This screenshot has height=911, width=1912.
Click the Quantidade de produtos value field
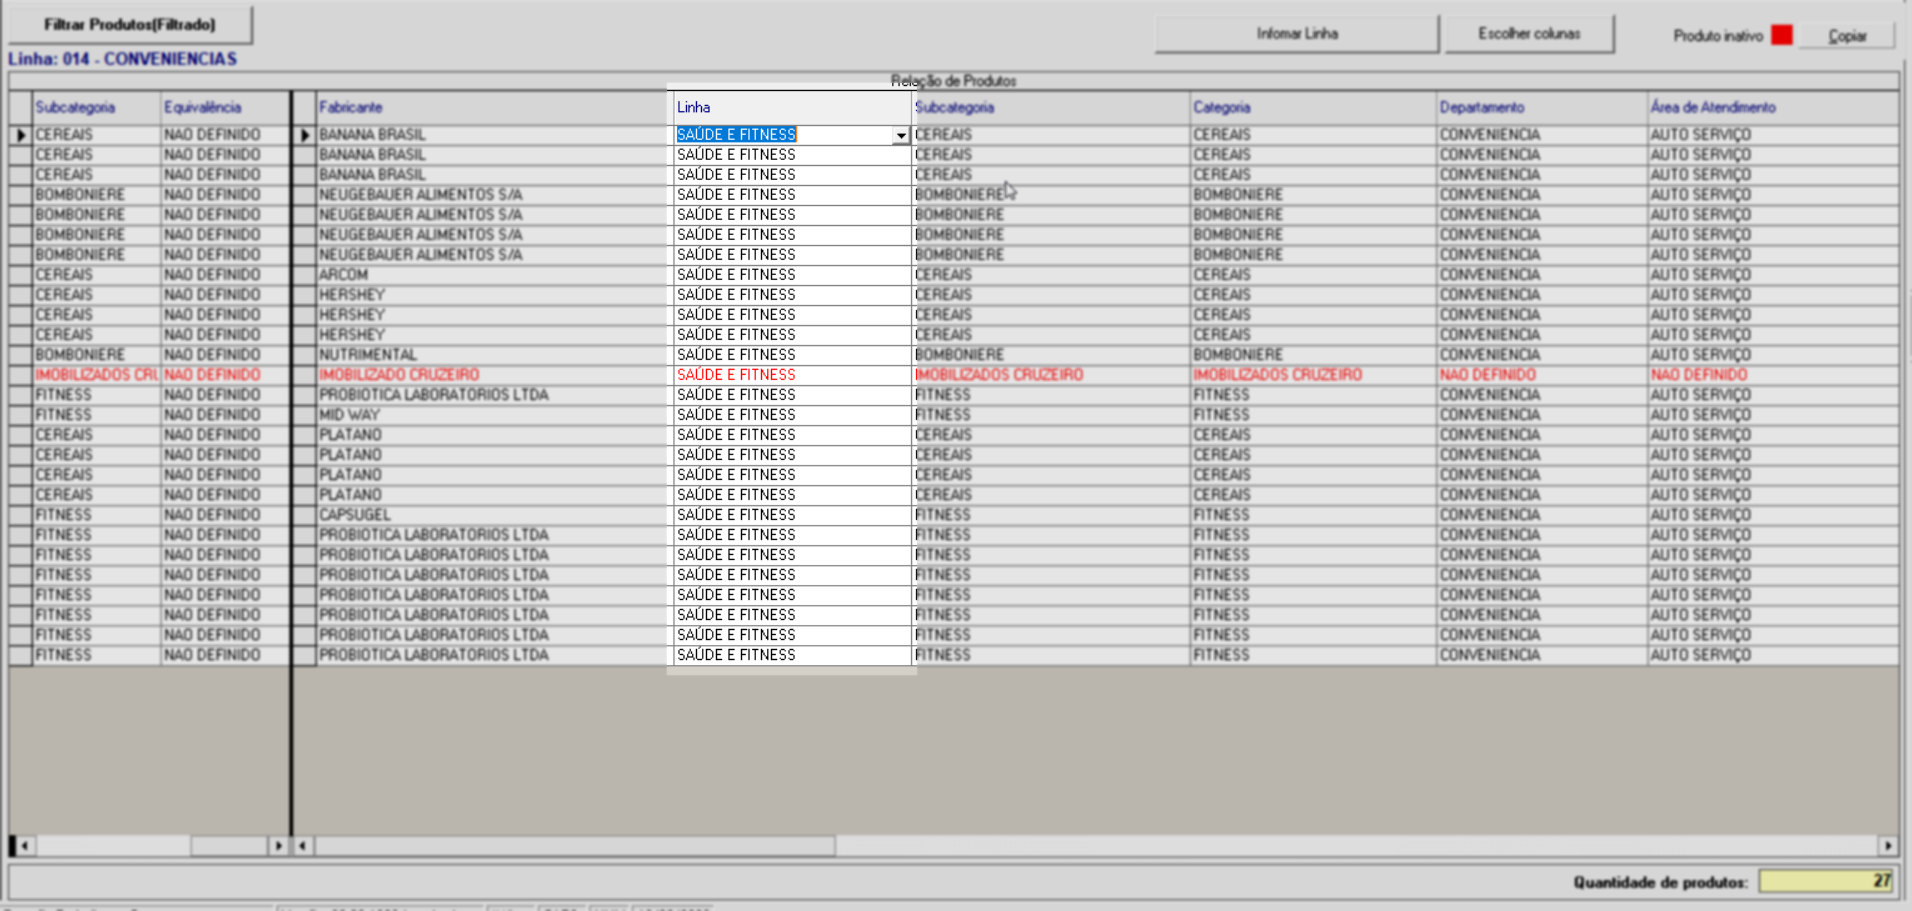(1827, 881)
